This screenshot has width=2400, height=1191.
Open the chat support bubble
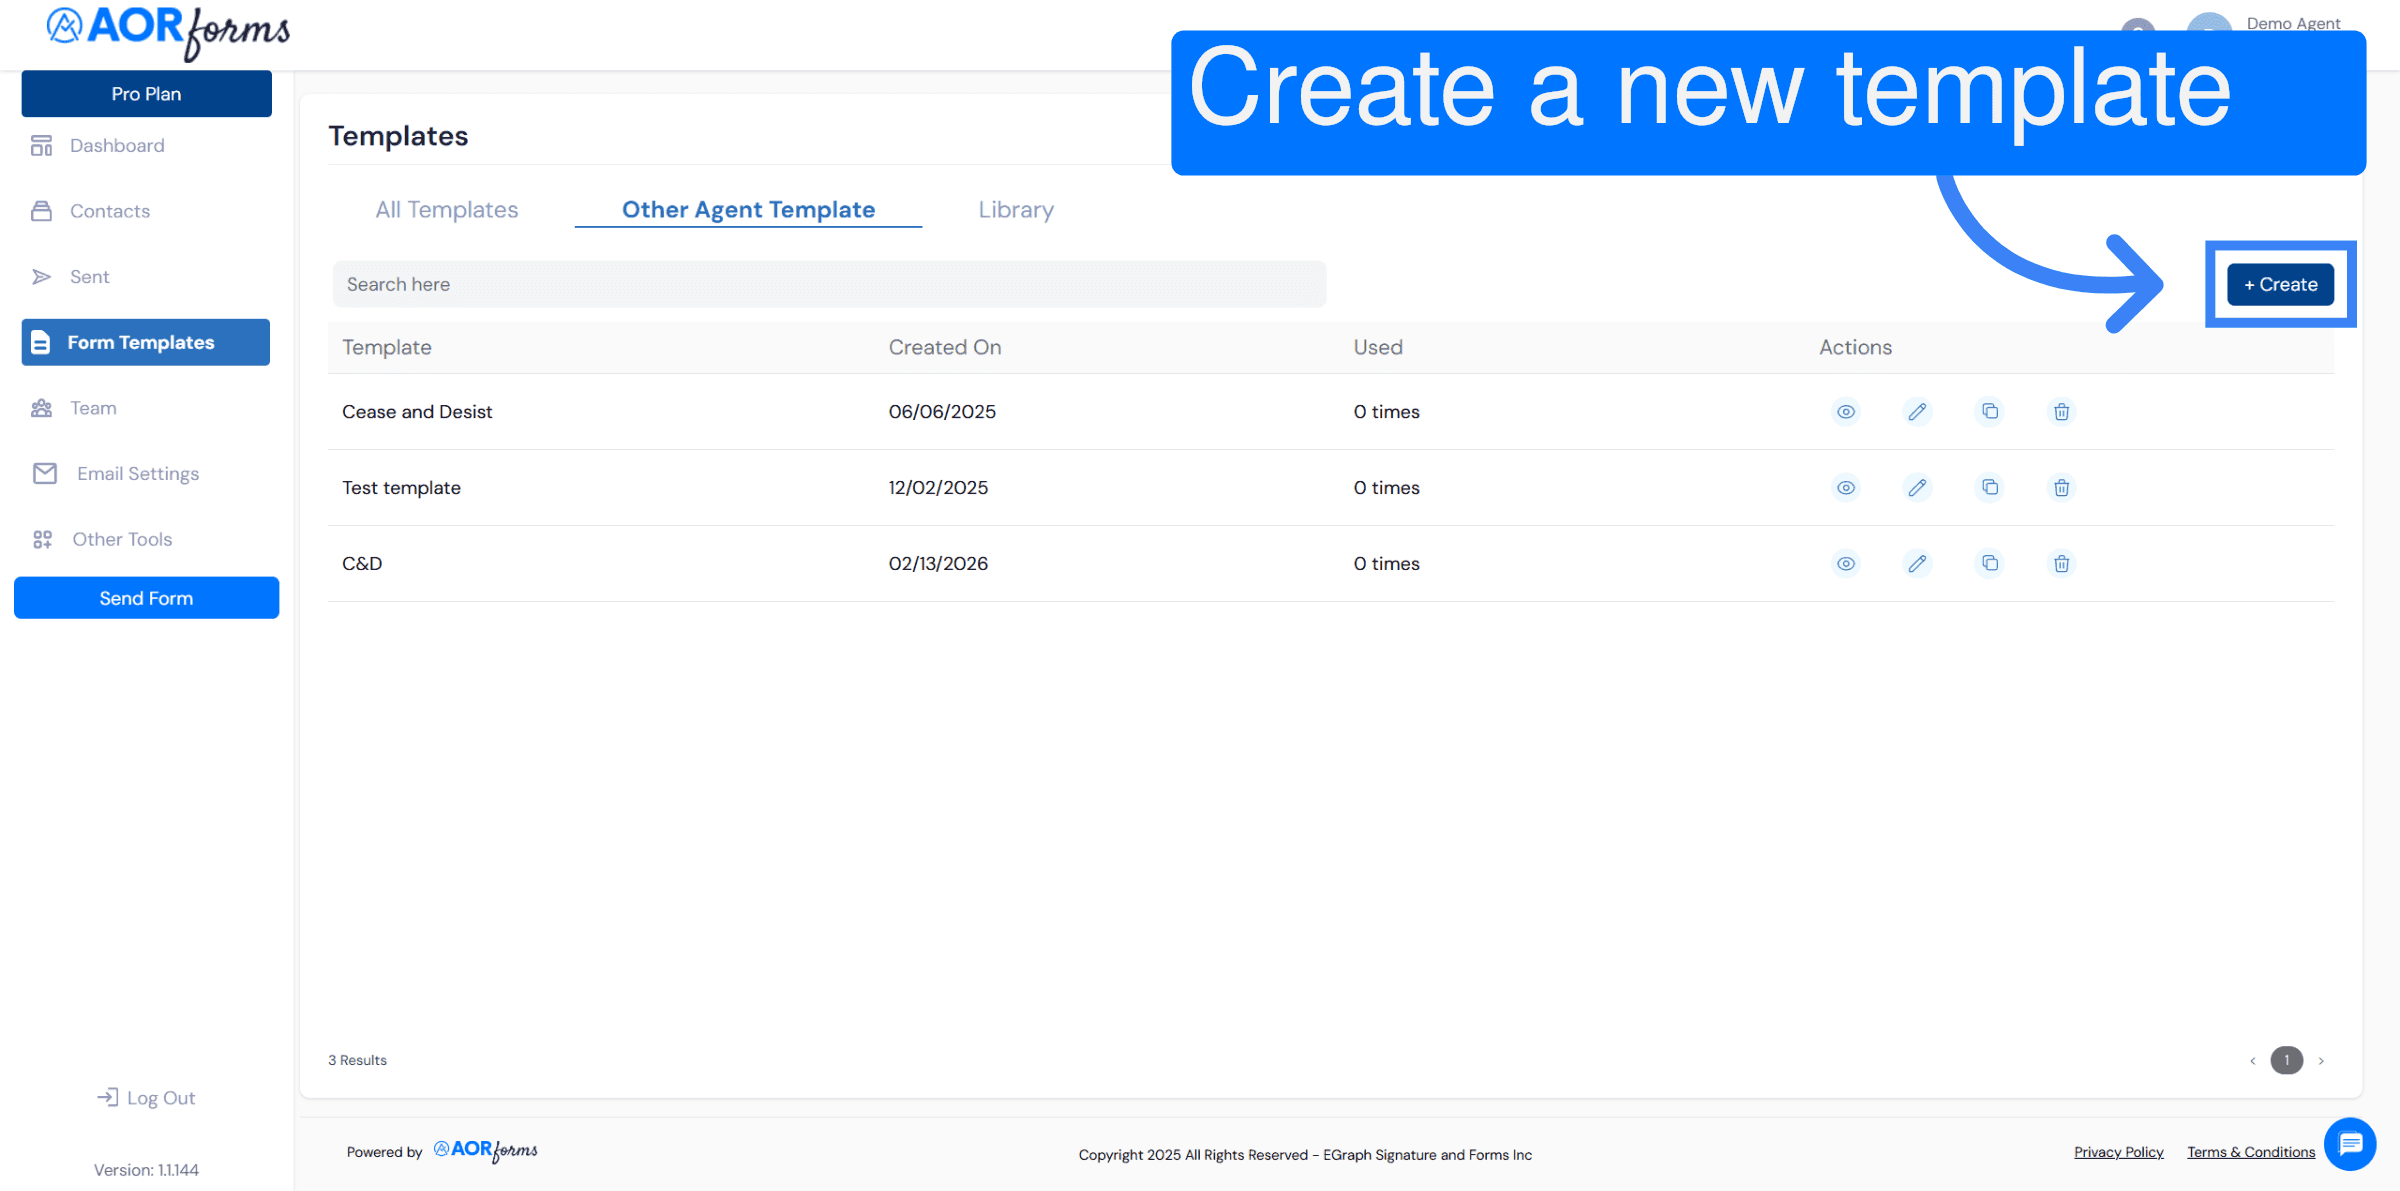2350,1144
